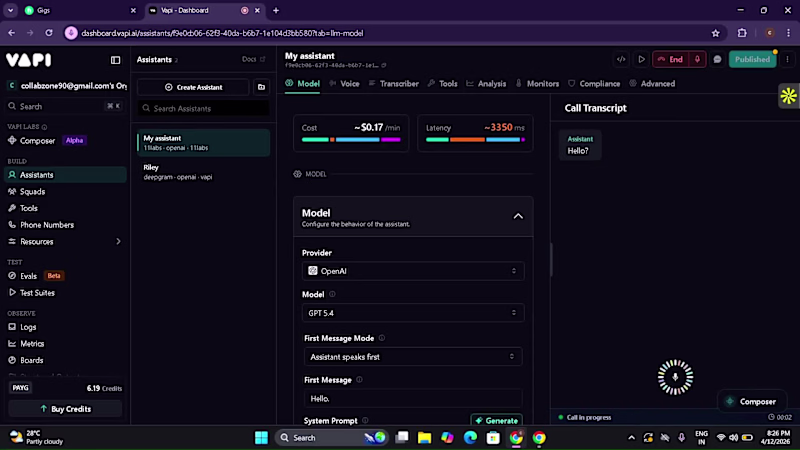Open Evals Beta
This screenshot has width=800, height=450.
coord(65,276)
